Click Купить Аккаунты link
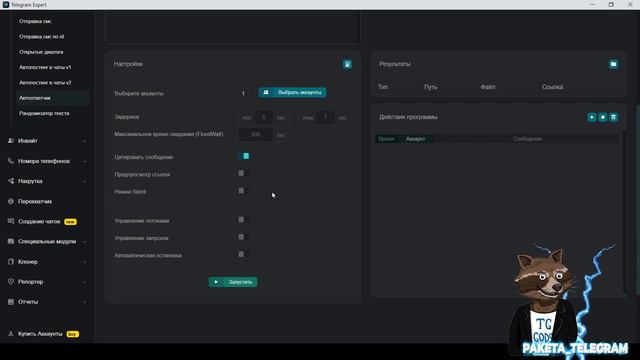 click(x=40, y=334)
